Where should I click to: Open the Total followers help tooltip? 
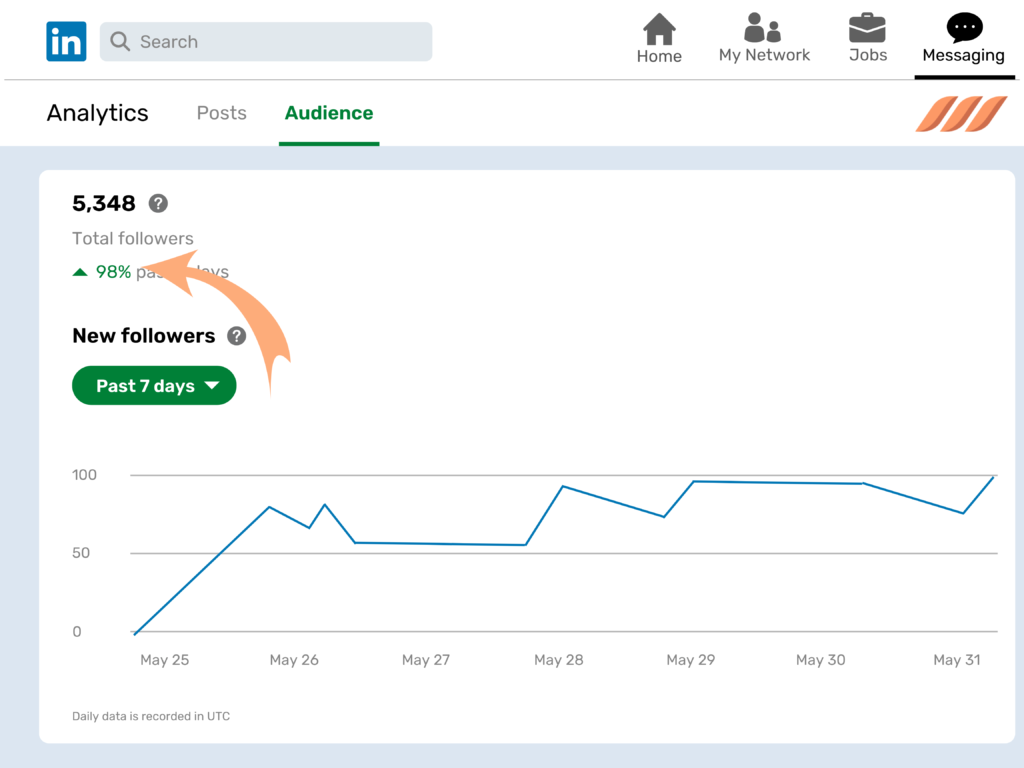(x=157, y=203)
